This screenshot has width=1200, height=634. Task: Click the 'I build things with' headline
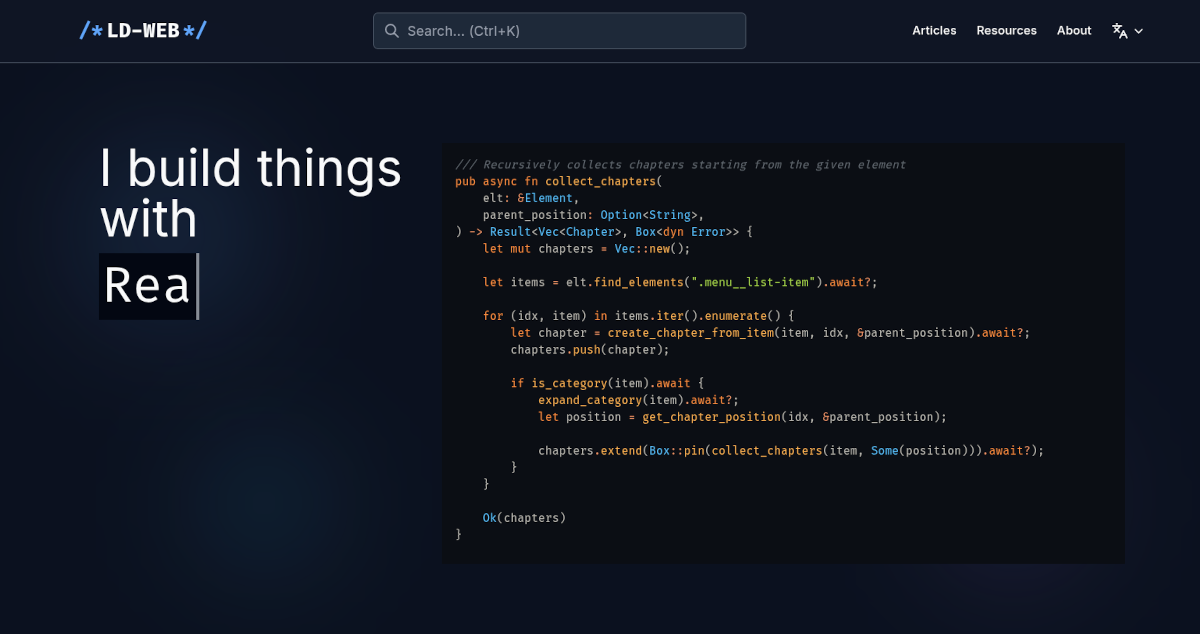point(251,193)
